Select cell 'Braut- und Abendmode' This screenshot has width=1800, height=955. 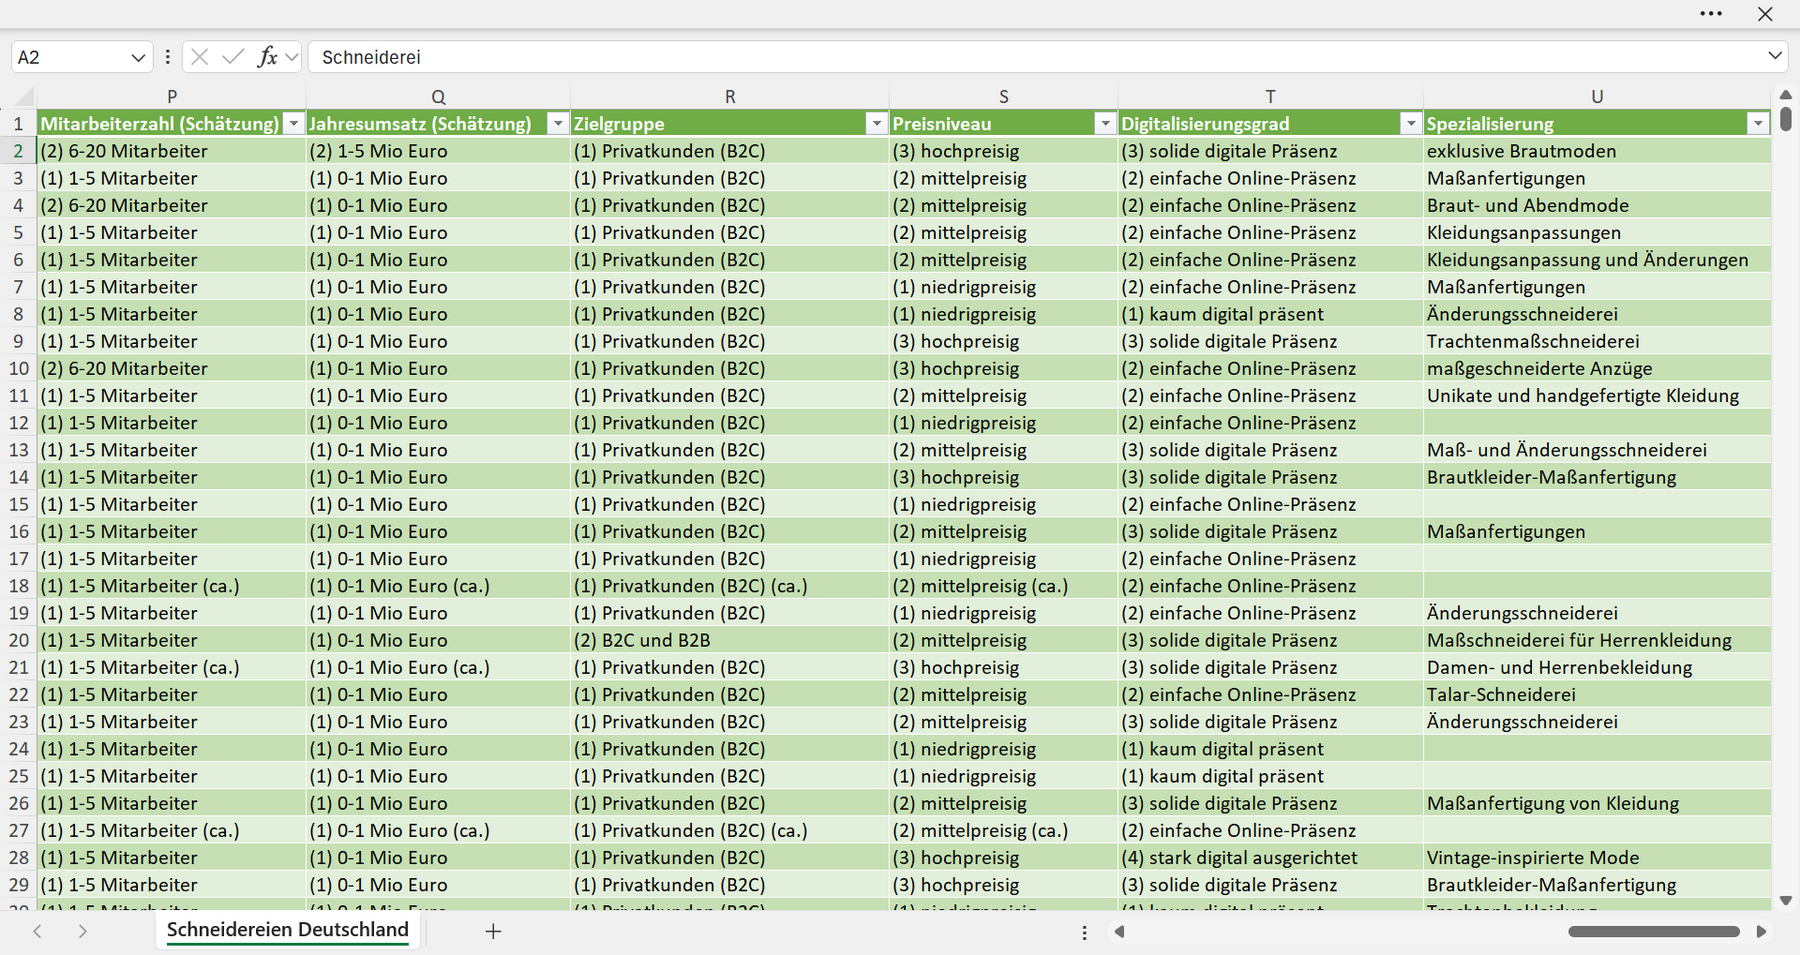(1597, 206)
